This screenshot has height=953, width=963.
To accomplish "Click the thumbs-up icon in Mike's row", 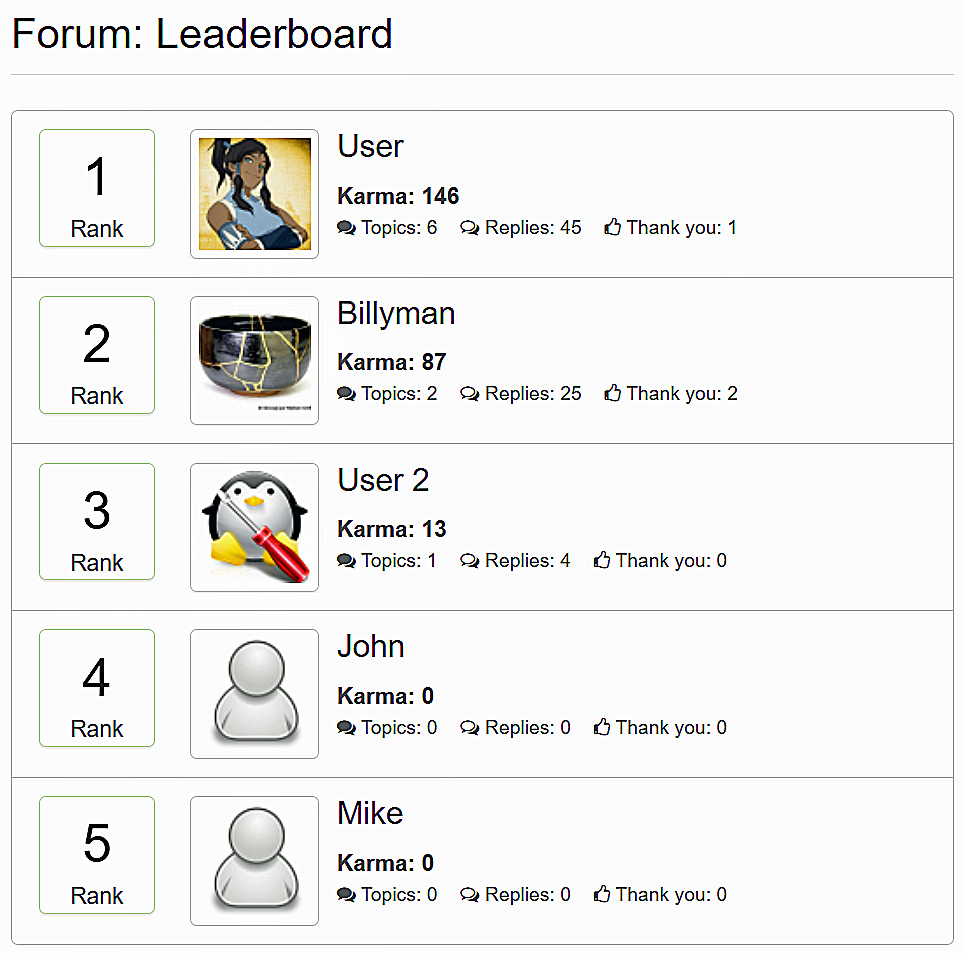I will [x=602, y=894].
